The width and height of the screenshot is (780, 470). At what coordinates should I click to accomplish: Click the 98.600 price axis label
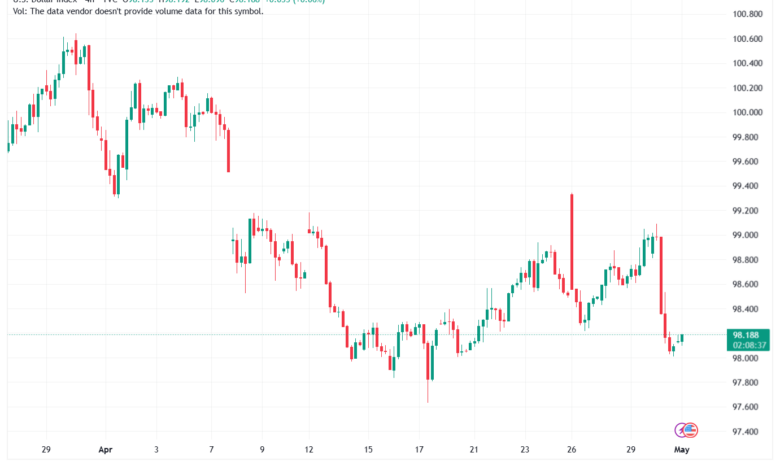[x=746, y=284]
